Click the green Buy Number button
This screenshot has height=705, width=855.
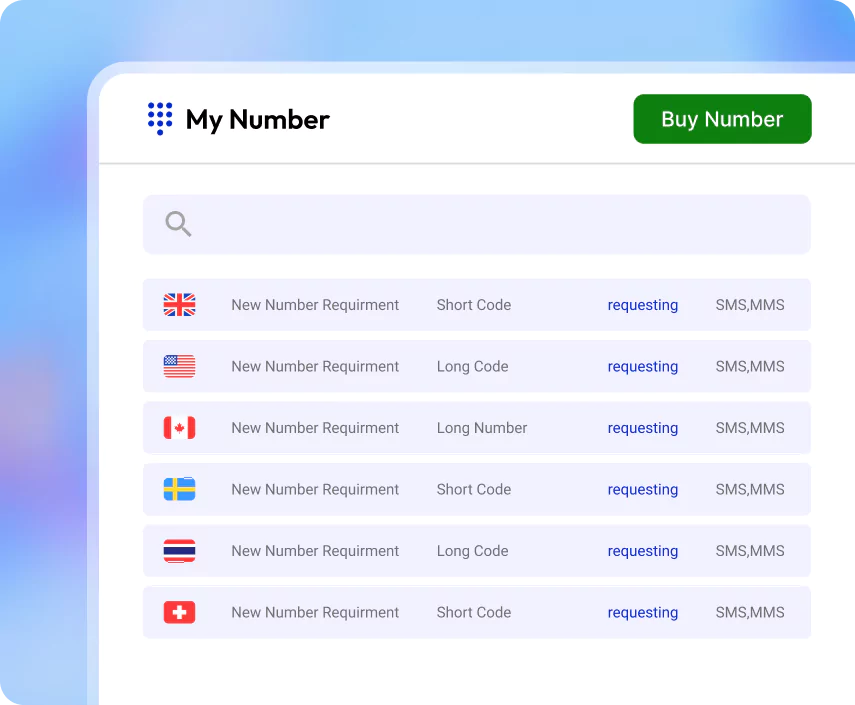(722, 119)
